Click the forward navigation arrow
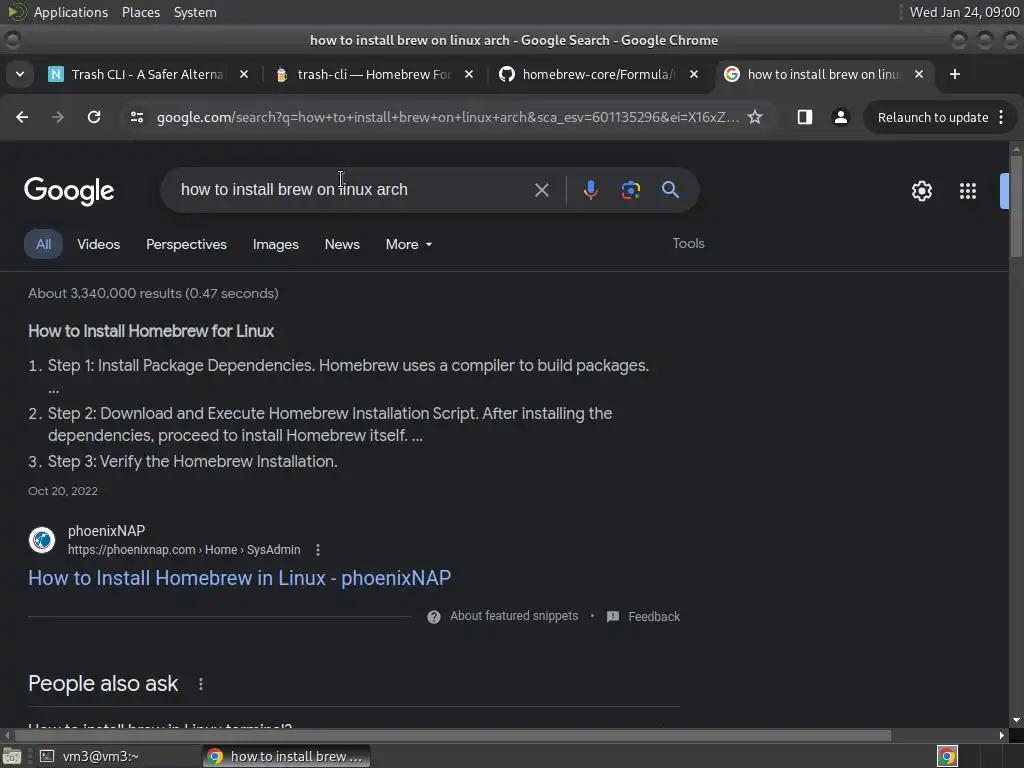1024x768 pixels. coord(57,117)
